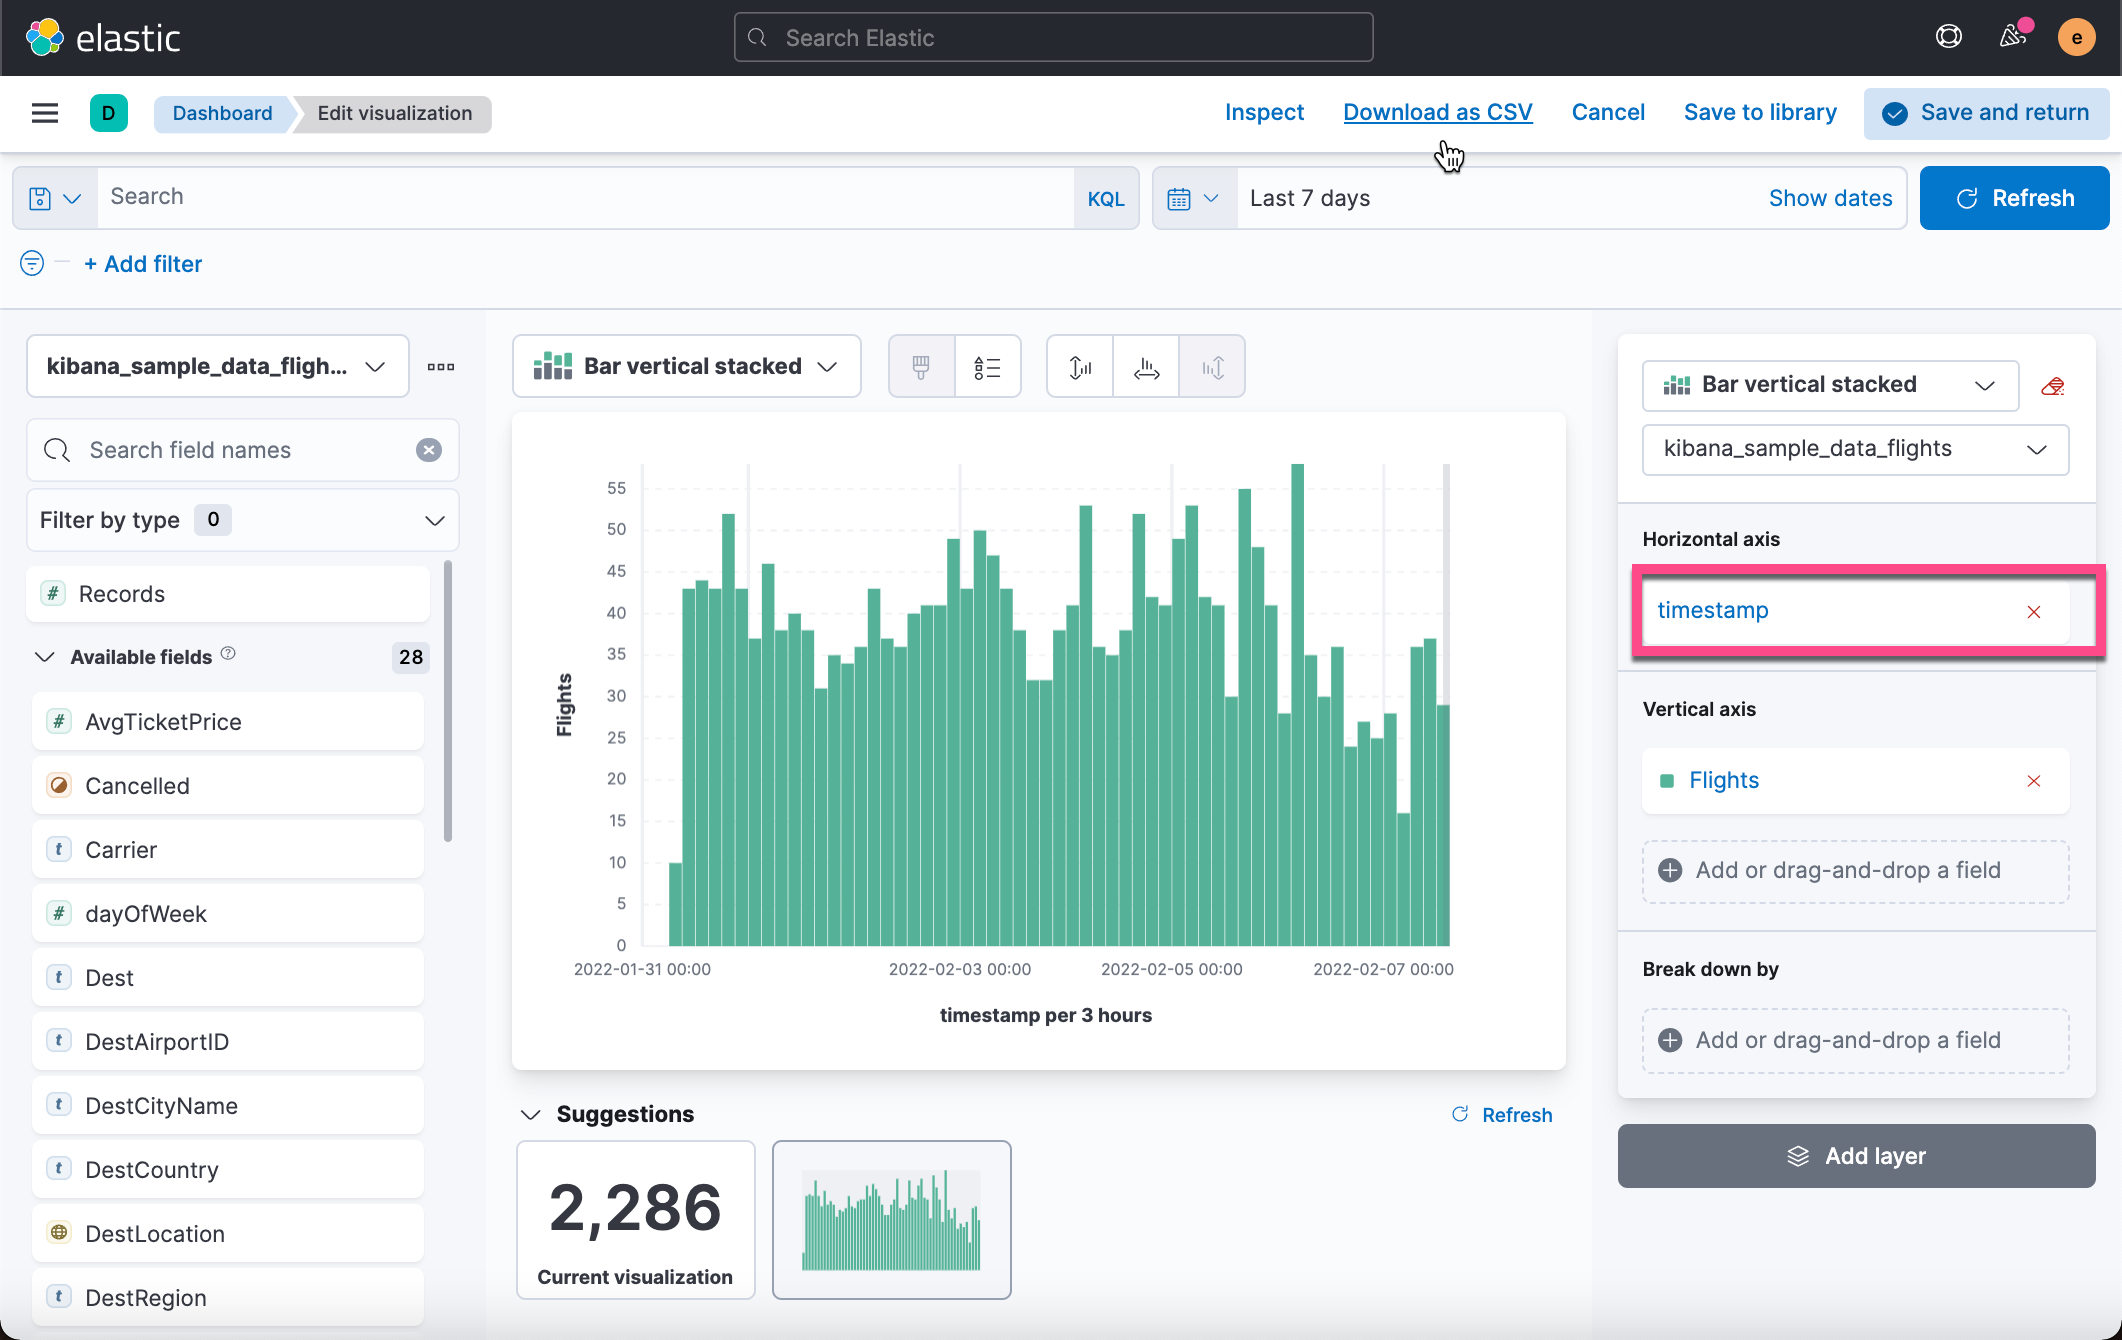Screen dimensions: 2122x1340
Task: Open the newsfeed celebration icon
Action: [x=2013, y=37]
